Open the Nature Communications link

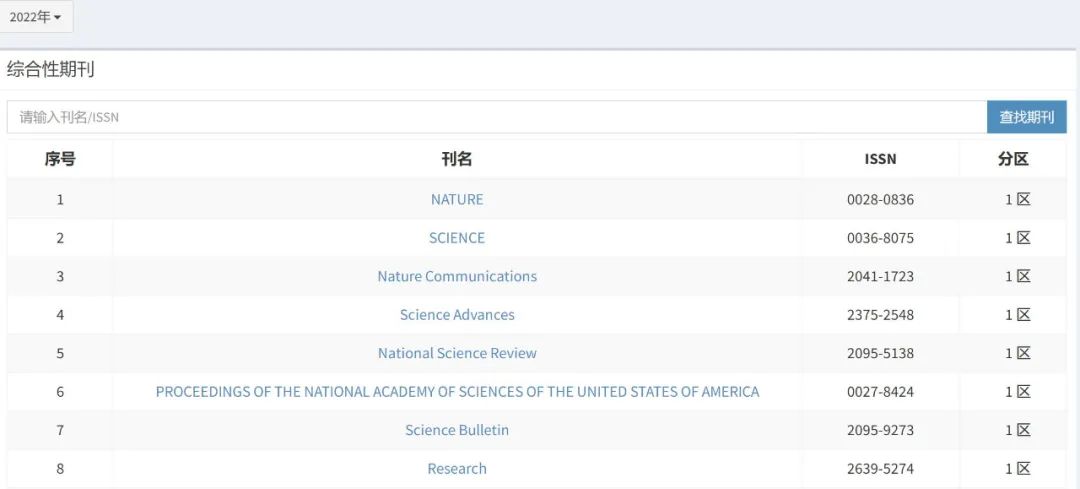click(457, 276)
